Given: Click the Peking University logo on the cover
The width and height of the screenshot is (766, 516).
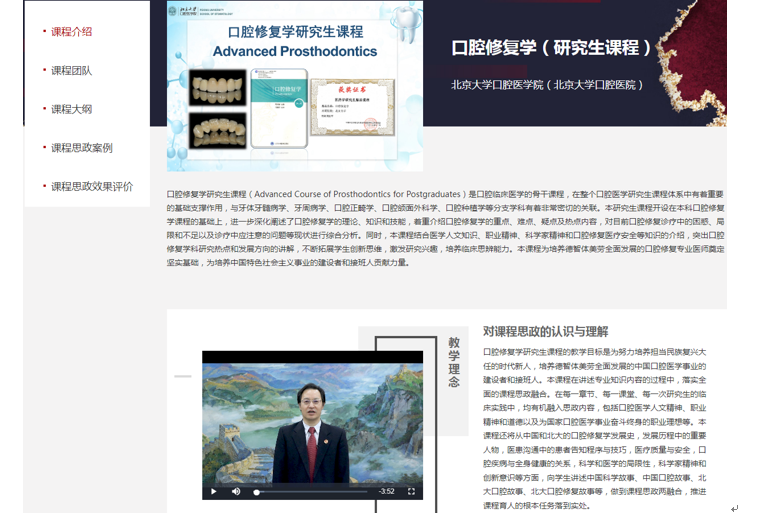Looking at the screenshot, I should click(x=202, y=11).
